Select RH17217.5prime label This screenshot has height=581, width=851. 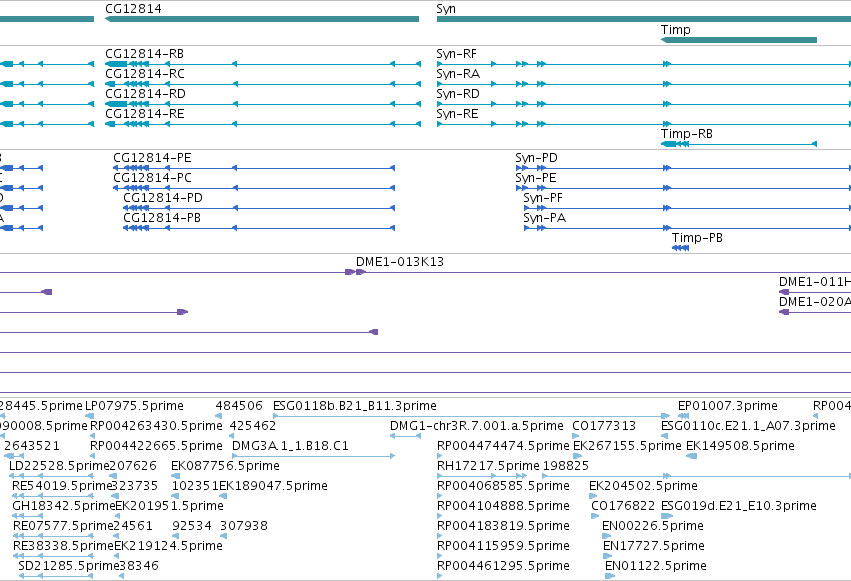tap(488, 466)
